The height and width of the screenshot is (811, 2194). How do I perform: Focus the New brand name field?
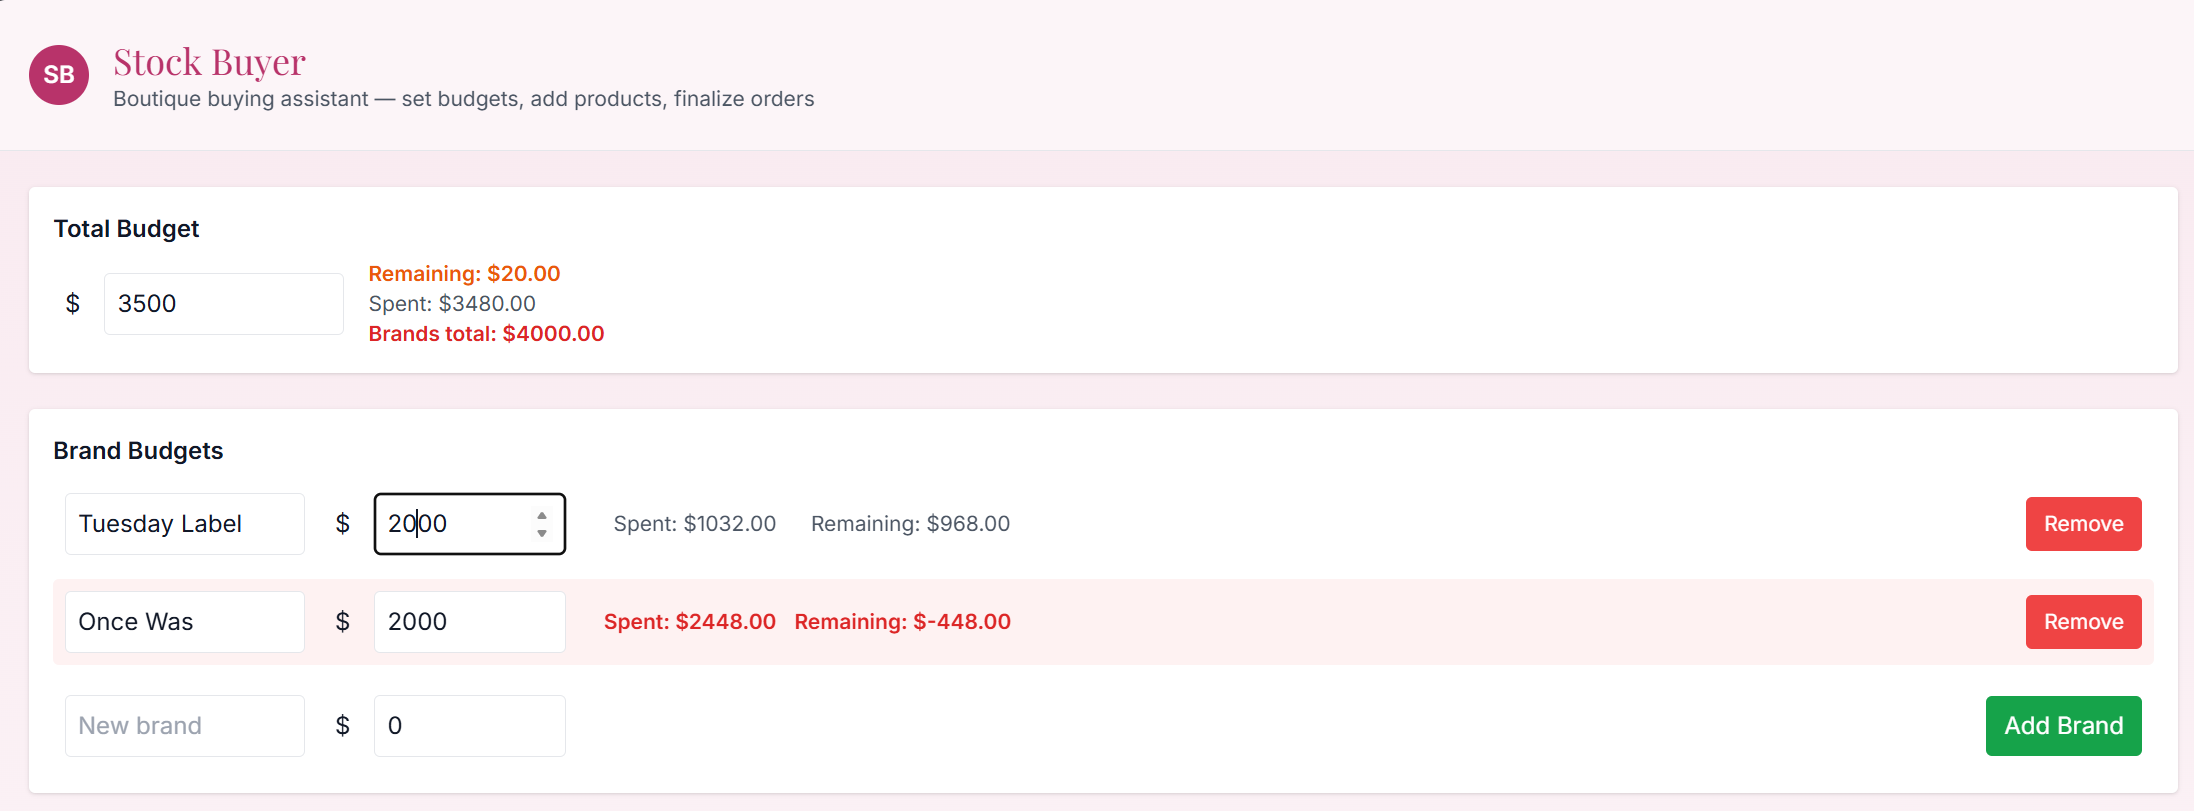point(184,726)
